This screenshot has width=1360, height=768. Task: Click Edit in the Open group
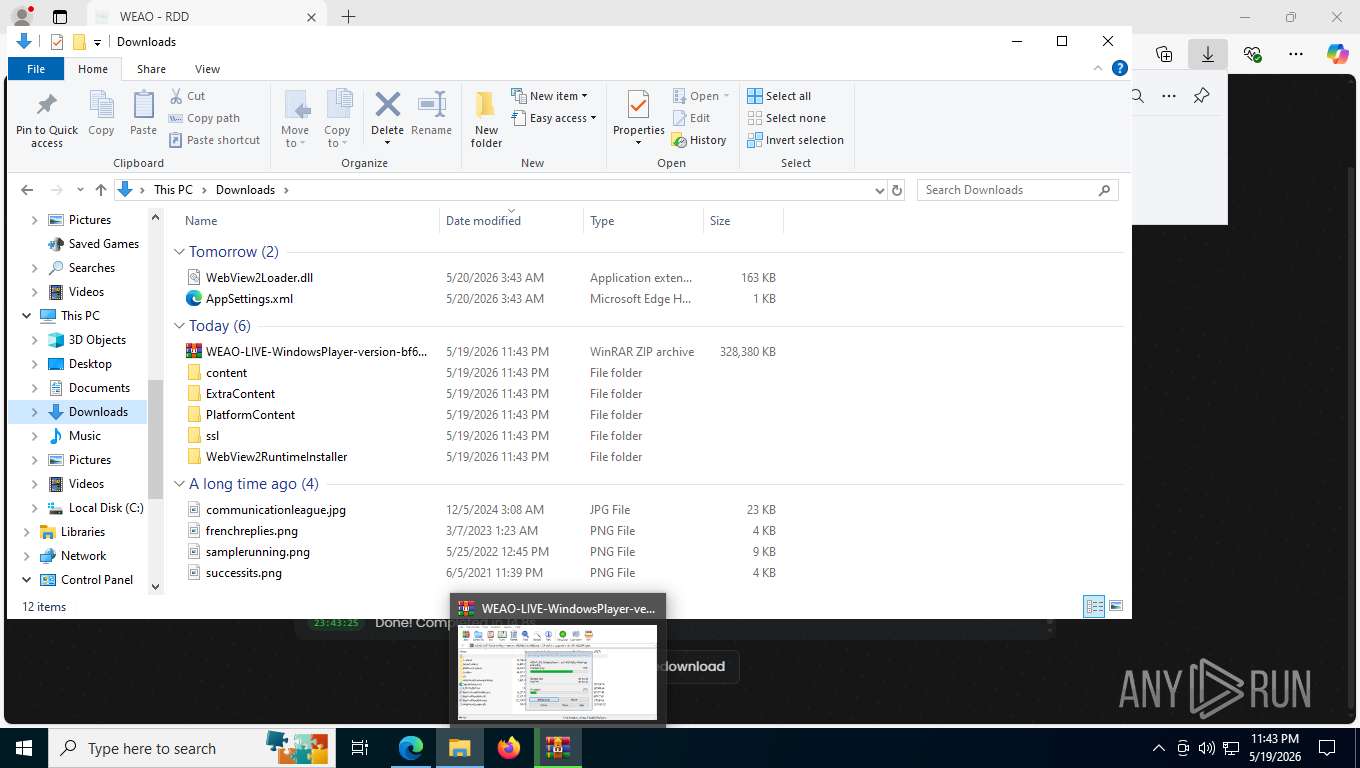(x=690, y=118)
